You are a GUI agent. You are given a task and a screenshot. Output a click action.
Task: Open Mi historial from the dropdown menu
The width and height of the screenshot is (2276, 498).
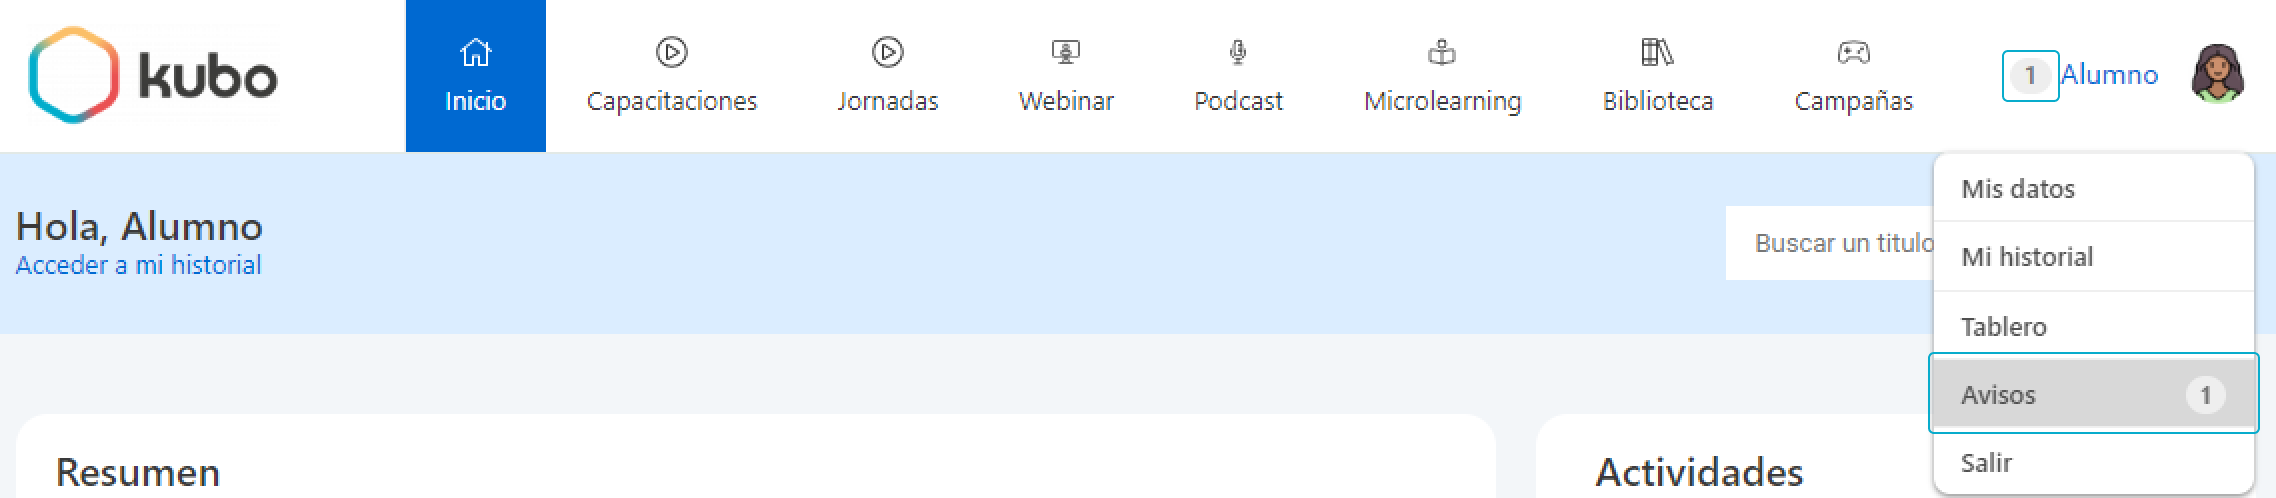[2027, 257]
